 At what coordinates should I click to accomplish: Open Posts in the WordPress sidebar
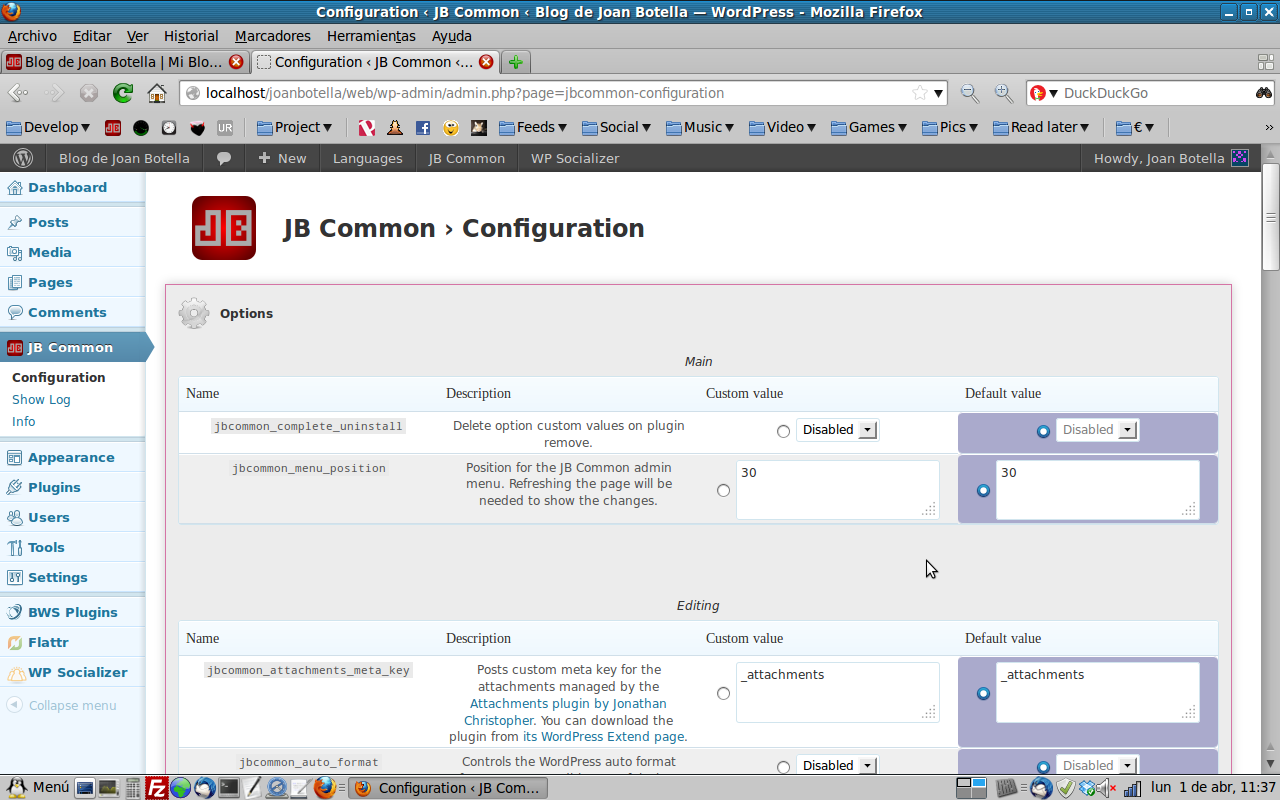click(x=48, y=222)
